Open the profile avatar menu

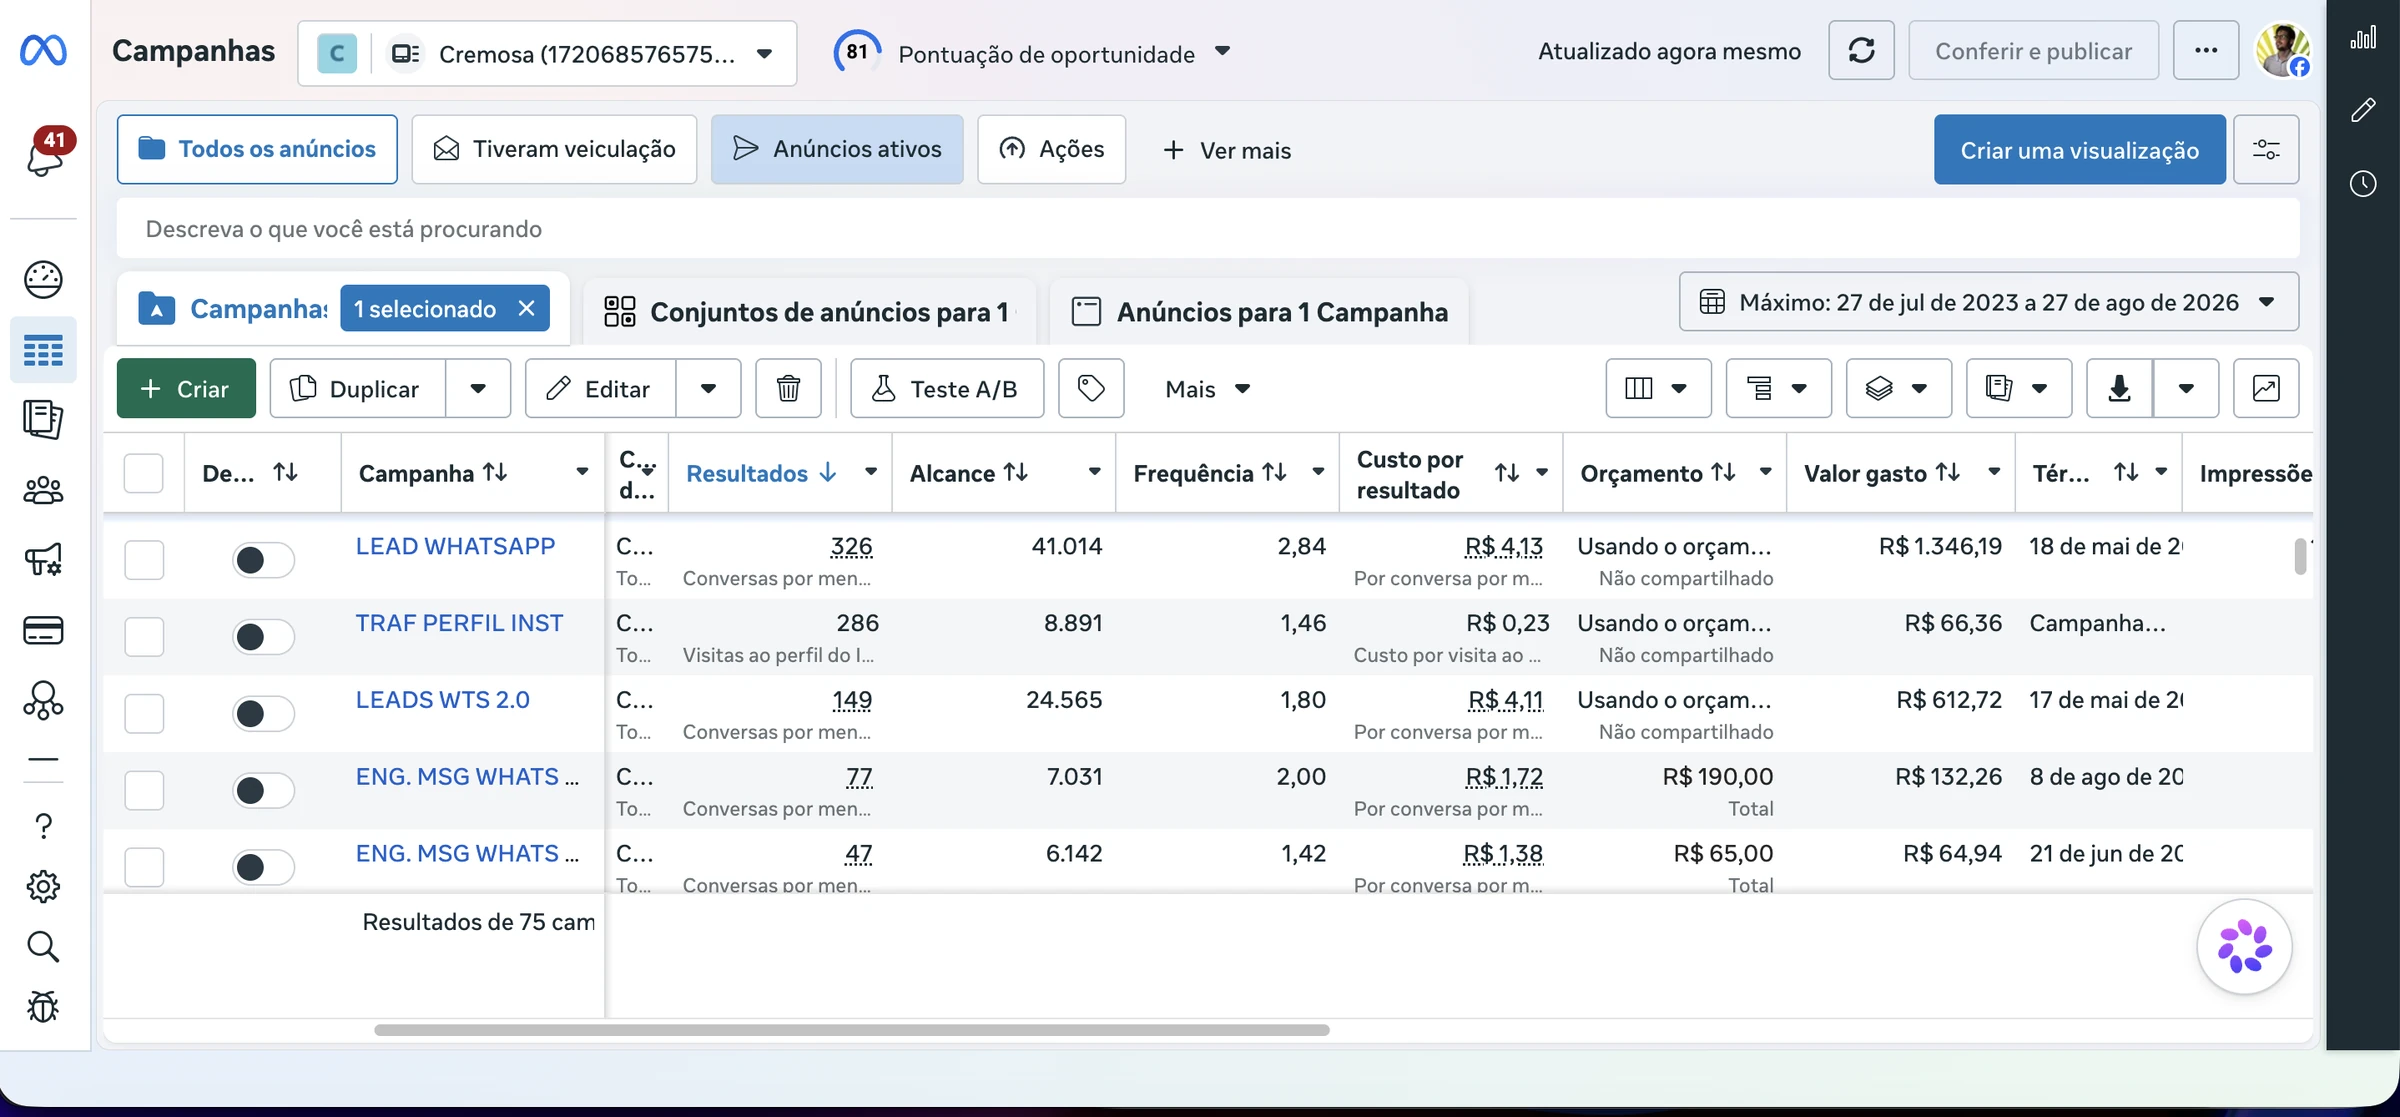(2283, 50)
